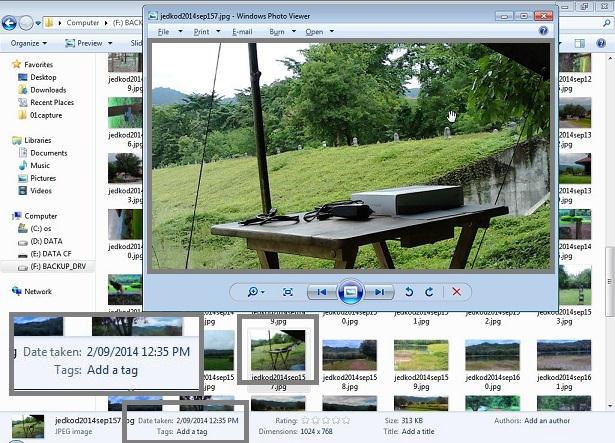The image size is (615, 443).
Task: Go to the next photo in Photo Viewer
Action: [x=379, y=292]
